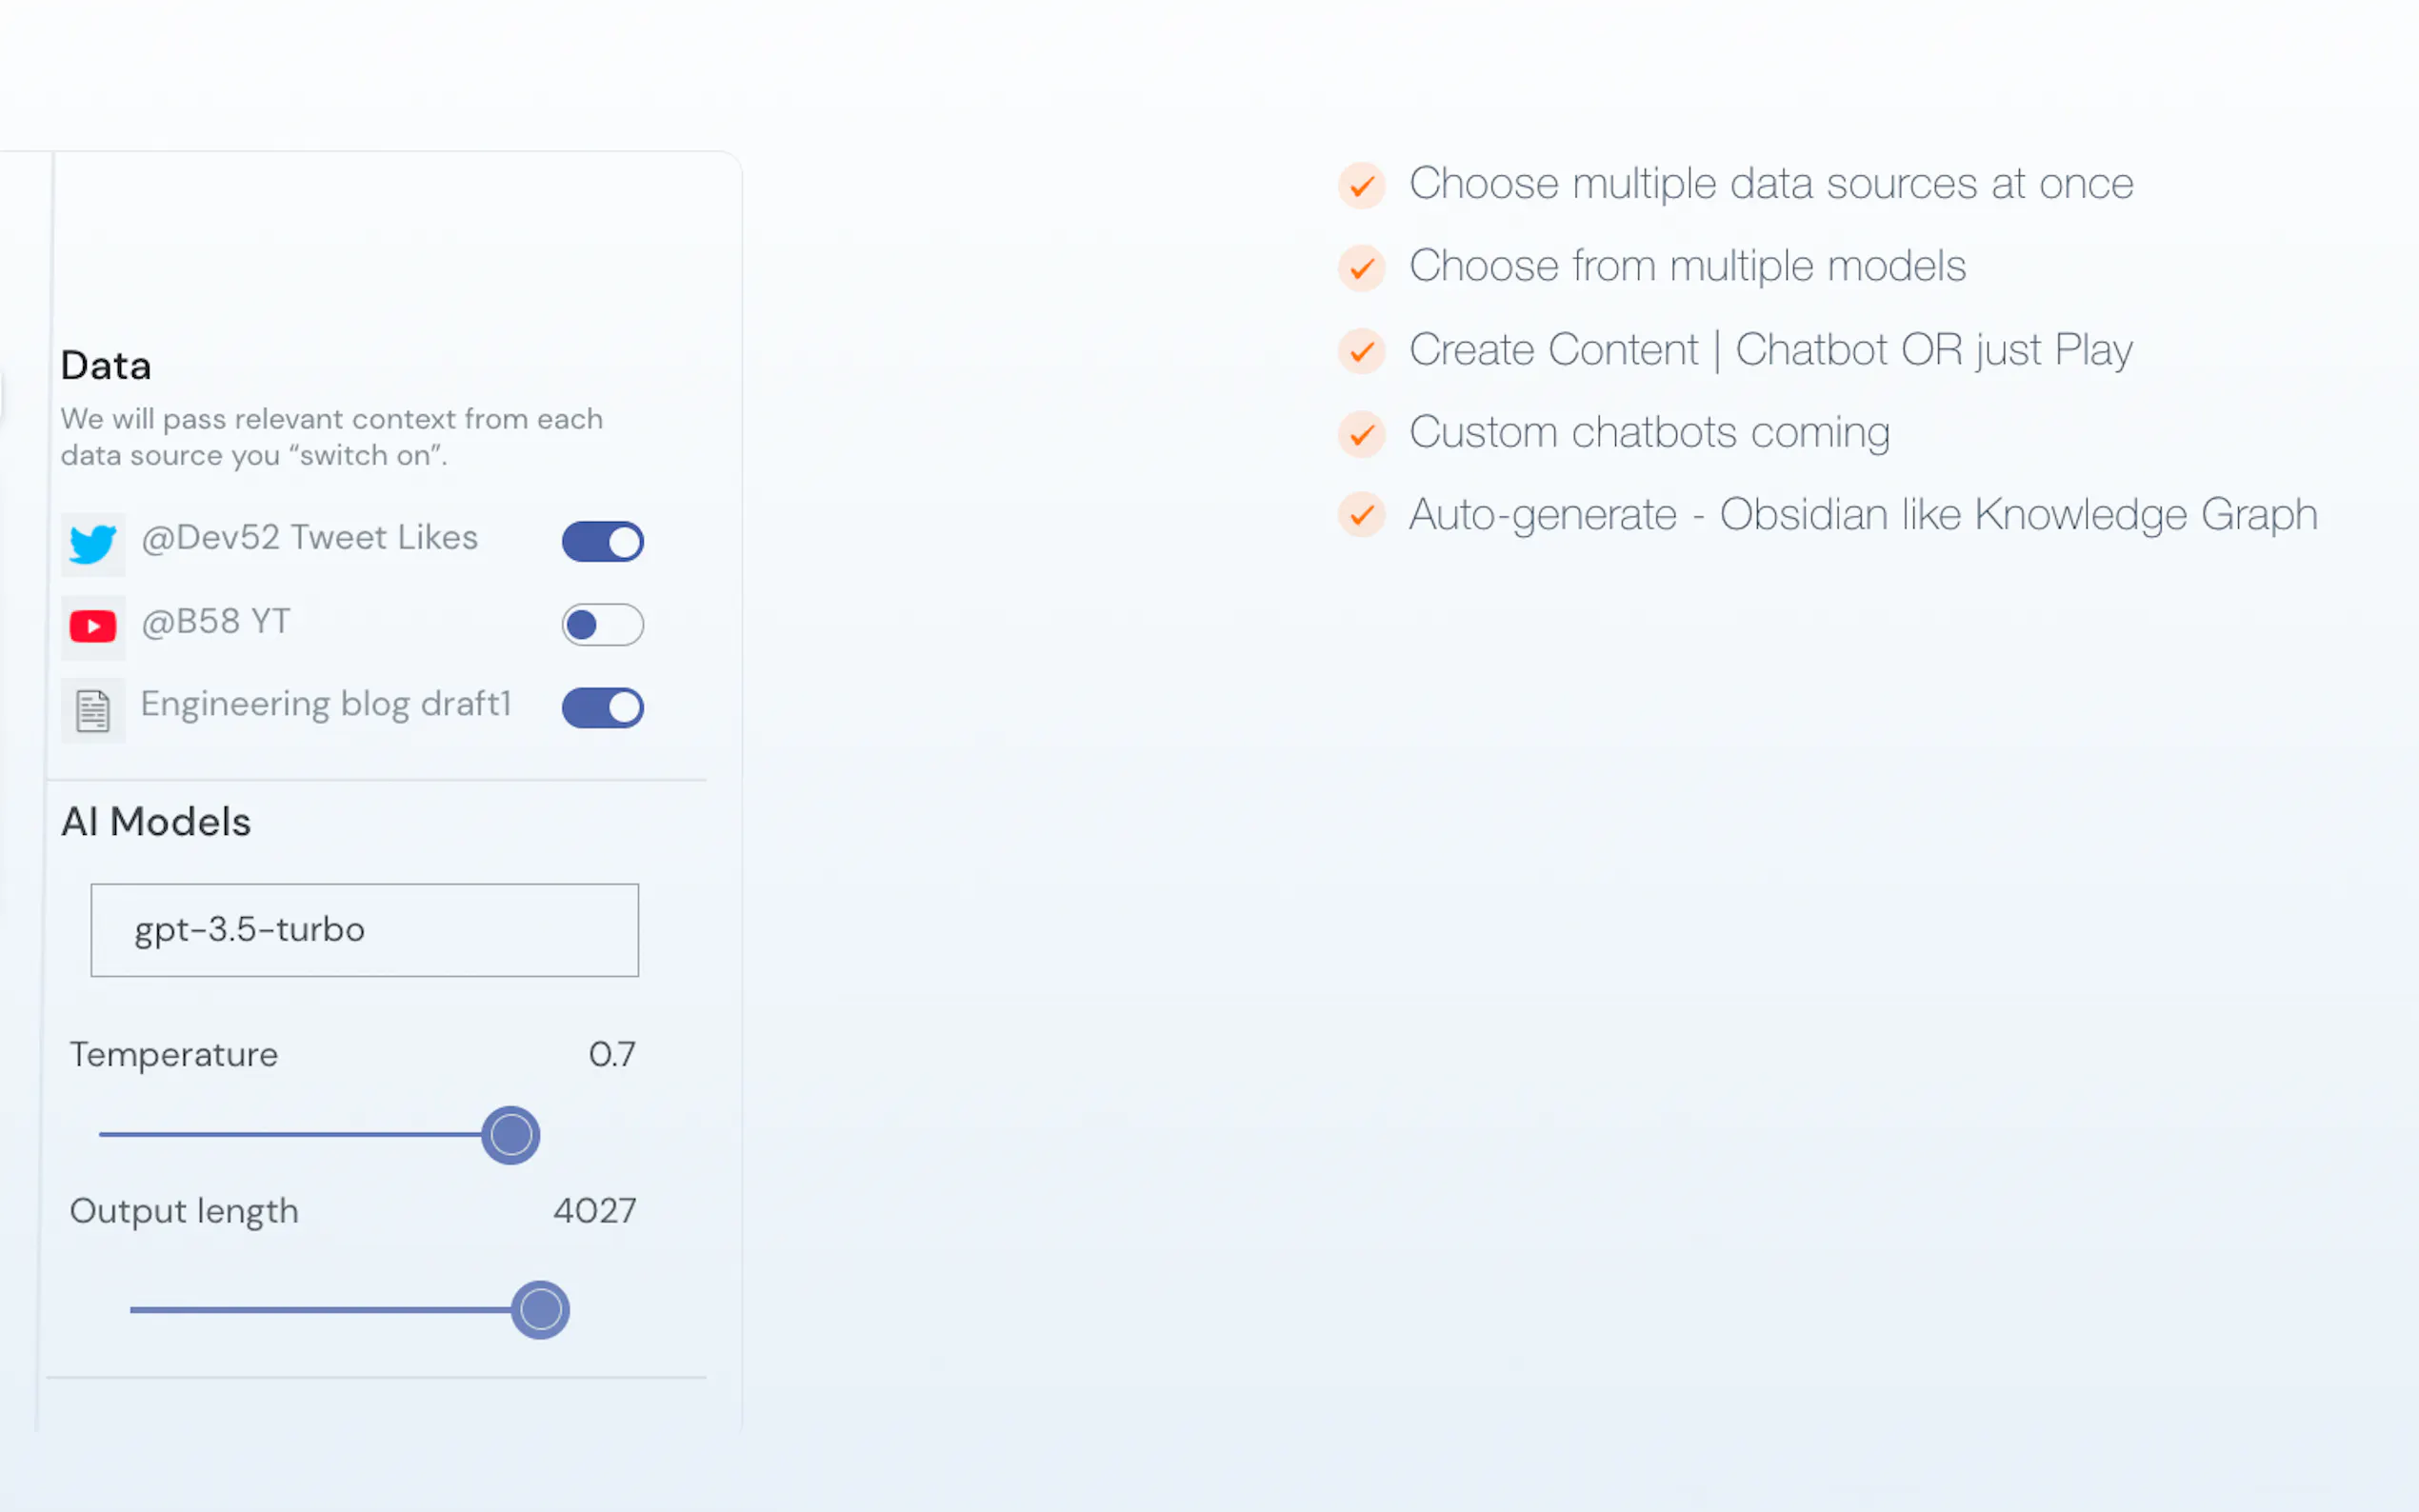The image size is (2419, 1512).
Task: Click checkmark beside Auto-generate Knowledge Graph
Action: pyautogui.click(x=1361, y=515)
